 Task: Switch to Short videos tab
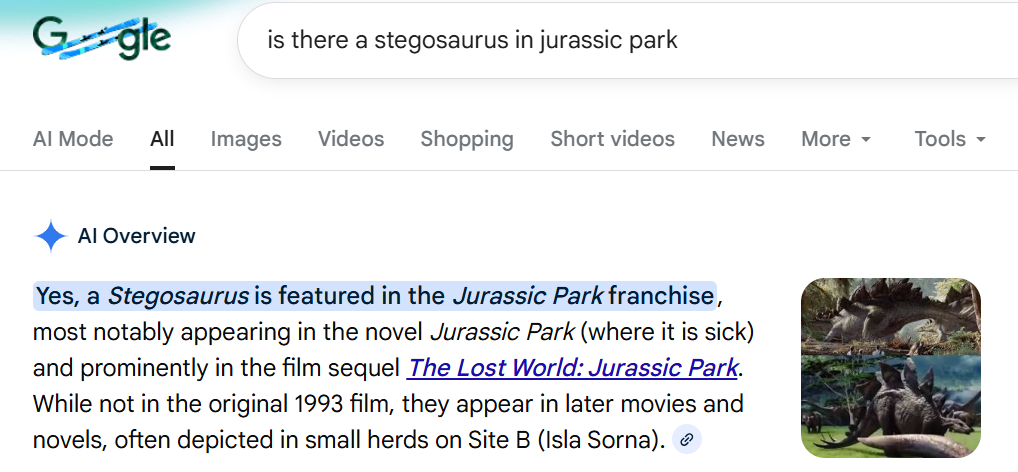(x=612, y=139)
